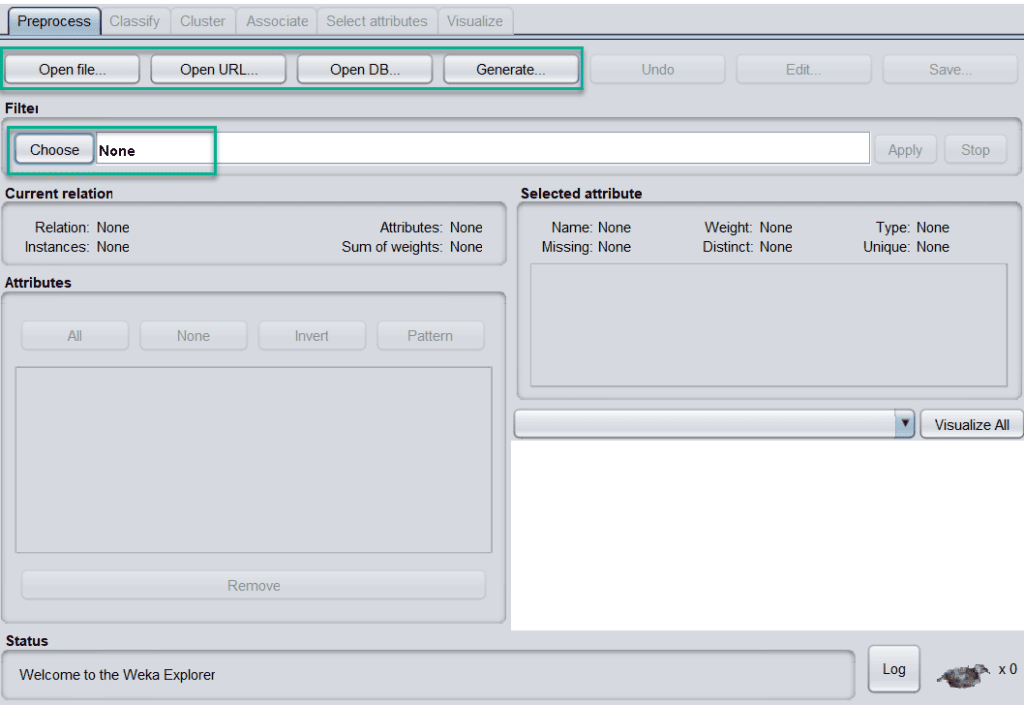The image size is (1024, 705).
Task: Click the Open file... button
Action: click(x=72, y=69)
